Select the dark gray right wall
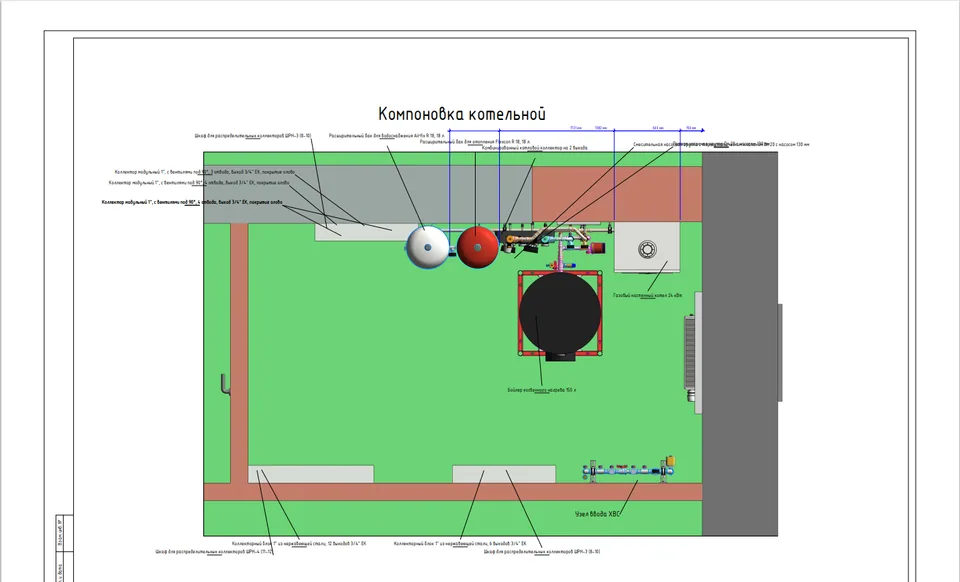 click(x=740, y=344)
